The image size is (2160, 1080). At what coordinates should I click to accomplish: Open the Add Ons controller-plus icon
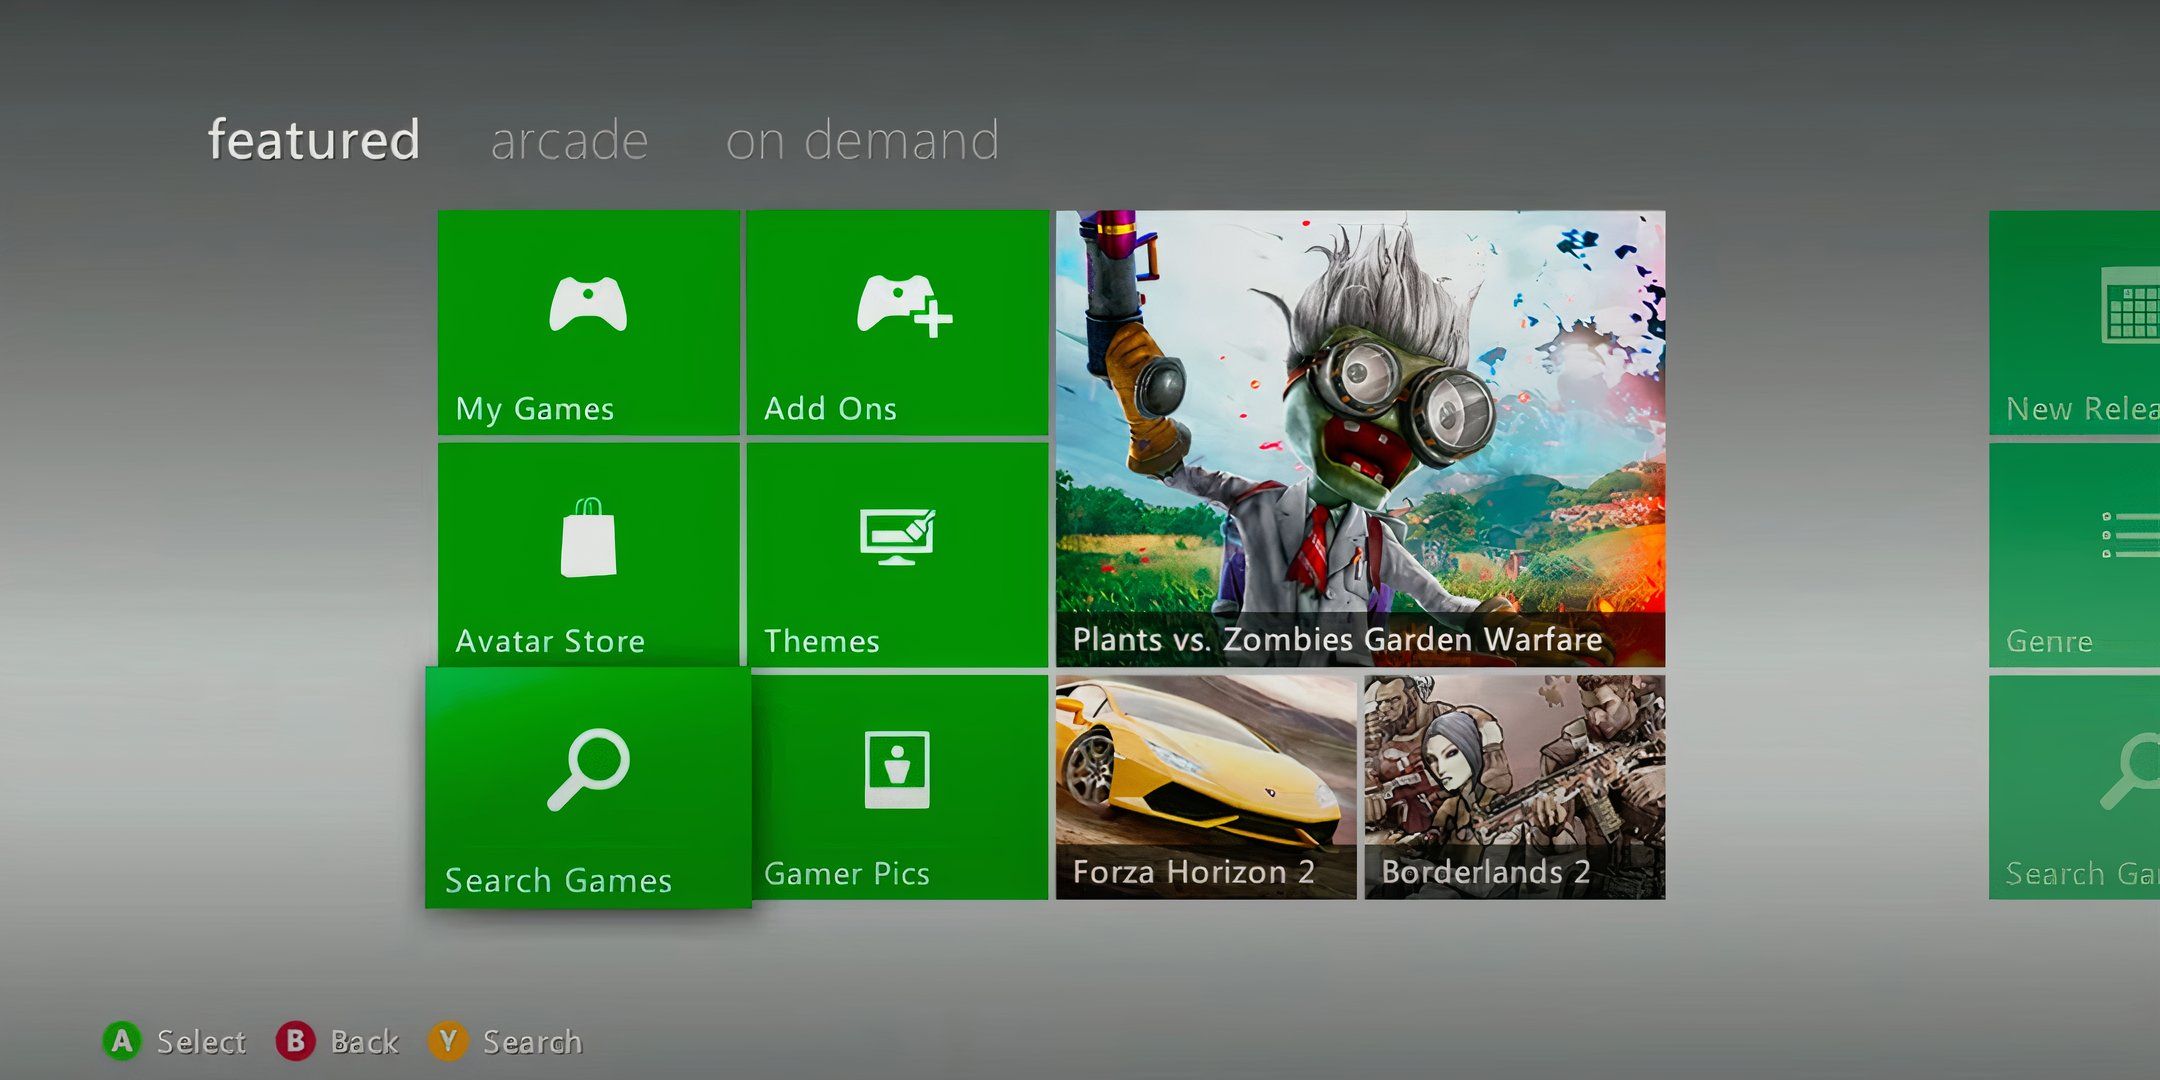tap(904, 305)
